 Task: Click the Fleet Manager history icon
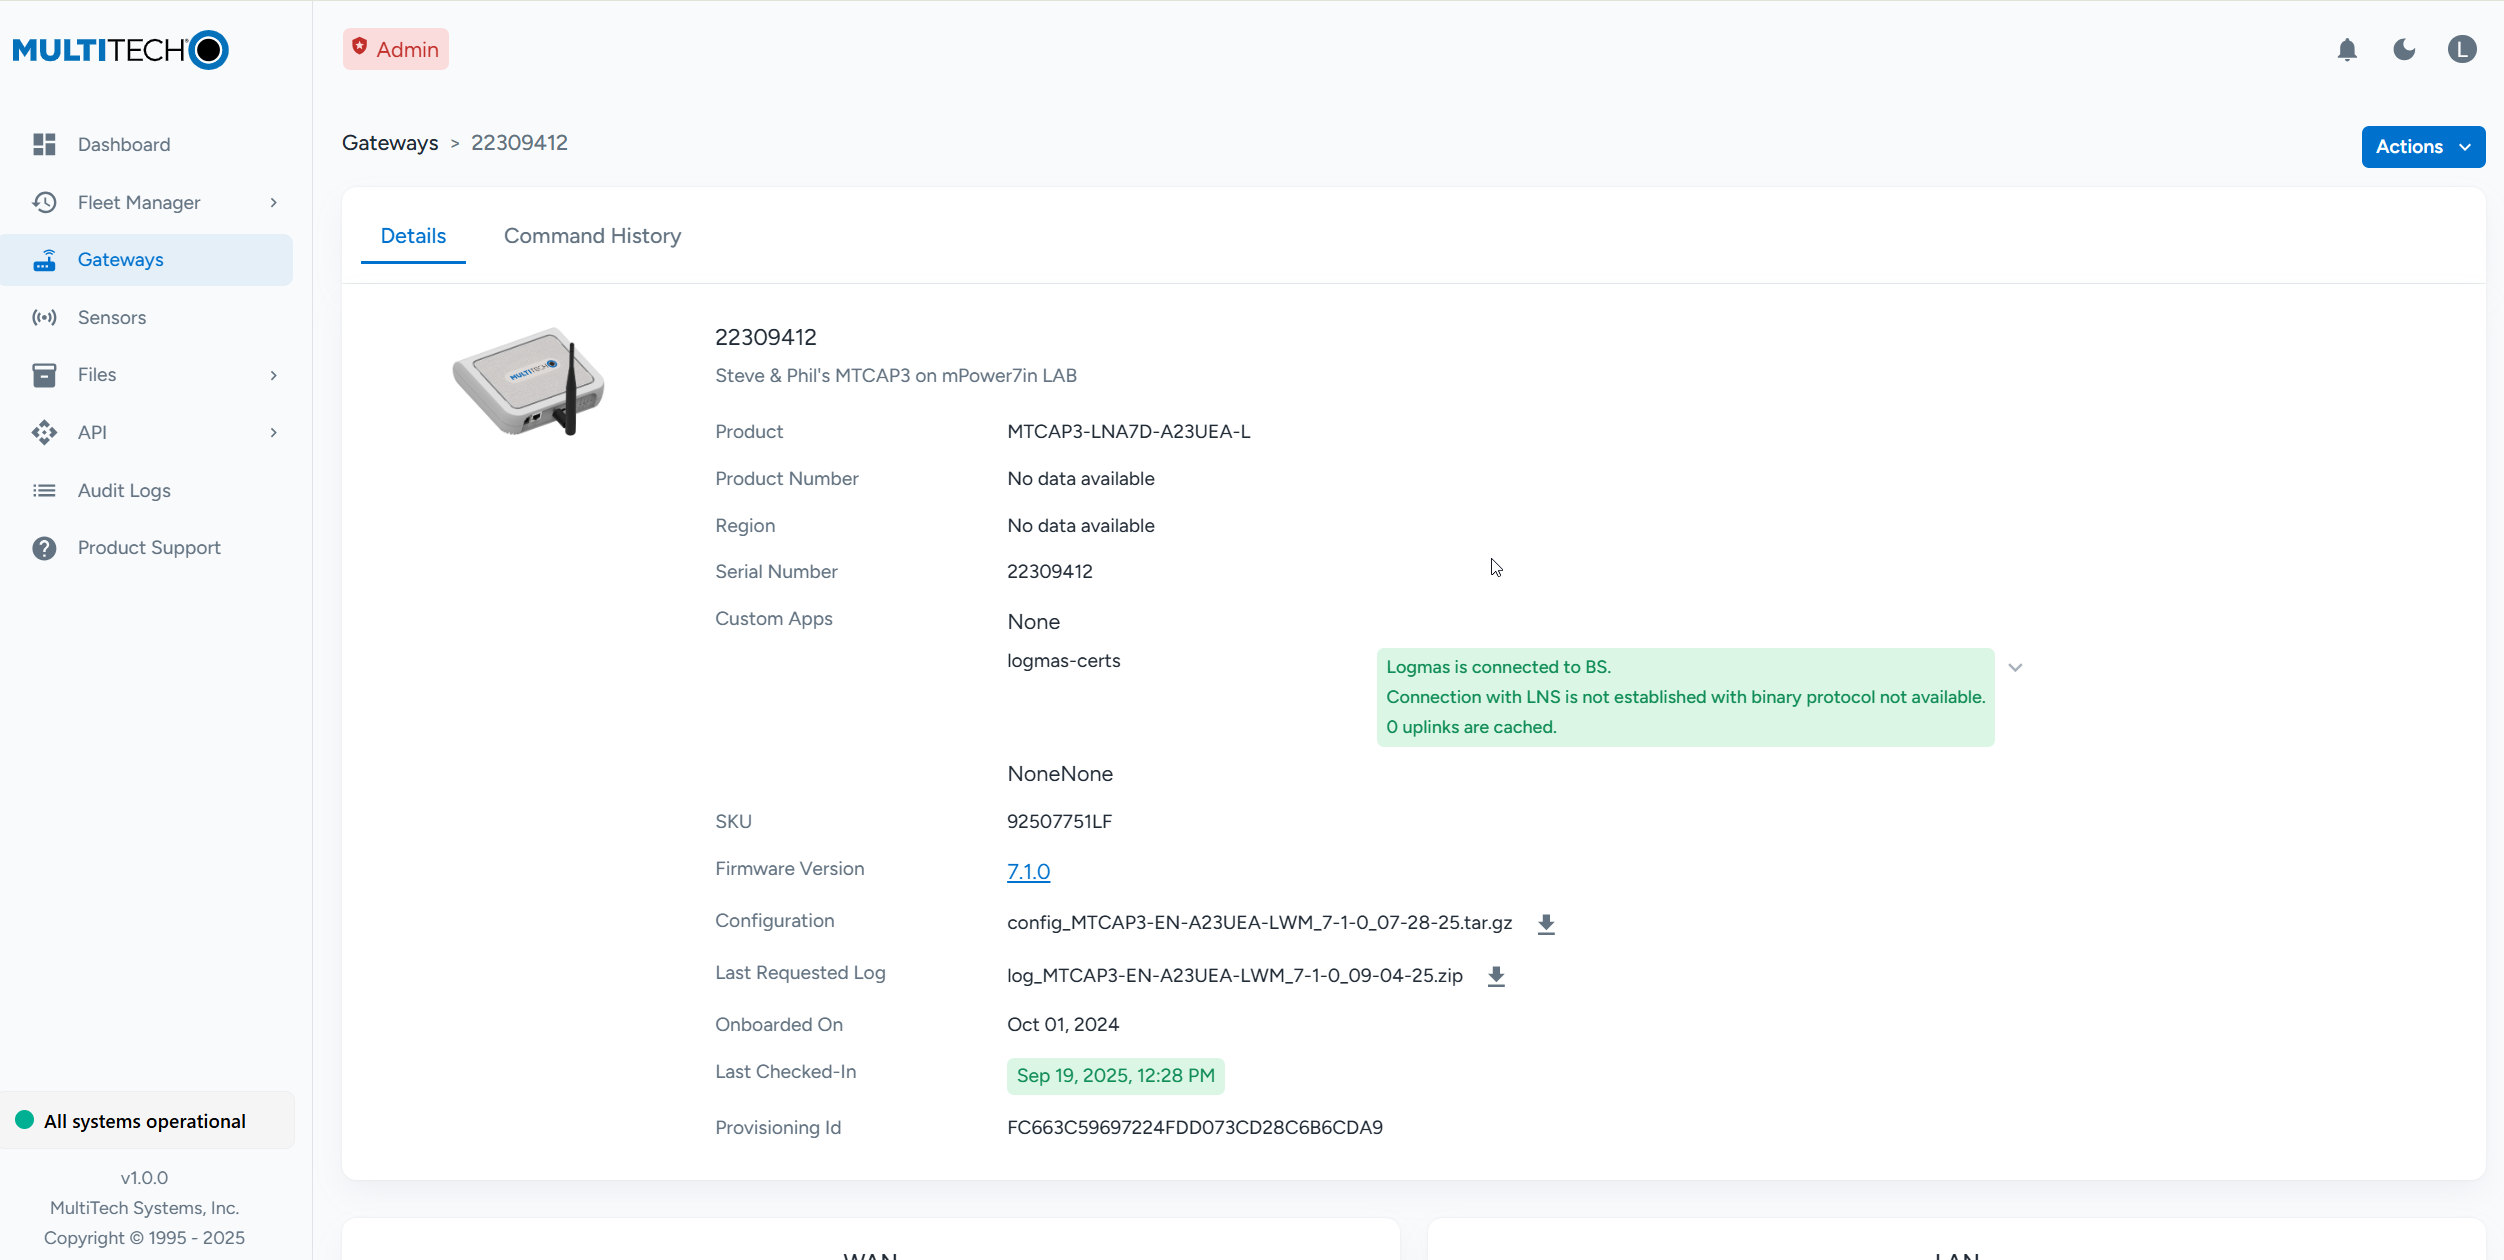44,202
